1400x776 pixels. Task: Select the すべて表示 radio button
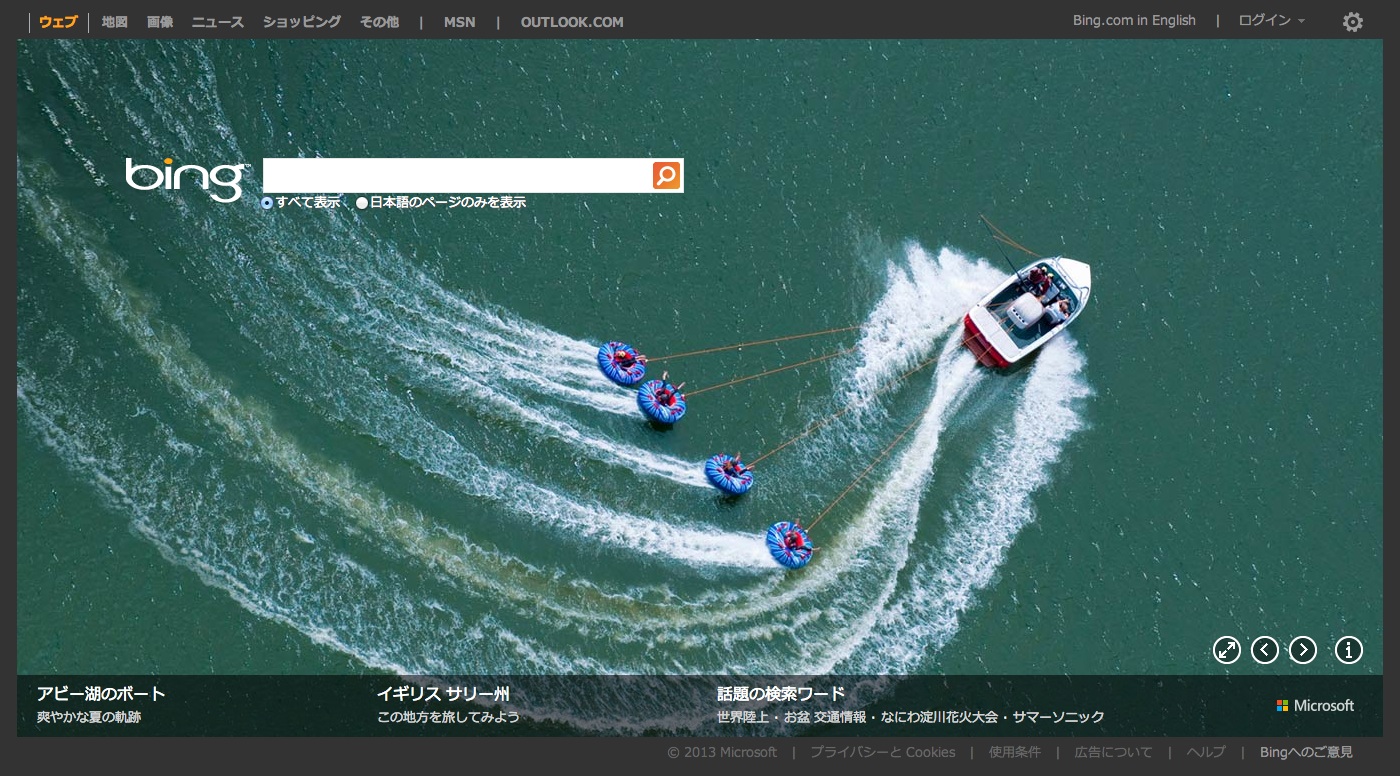(x=267, y=203)
